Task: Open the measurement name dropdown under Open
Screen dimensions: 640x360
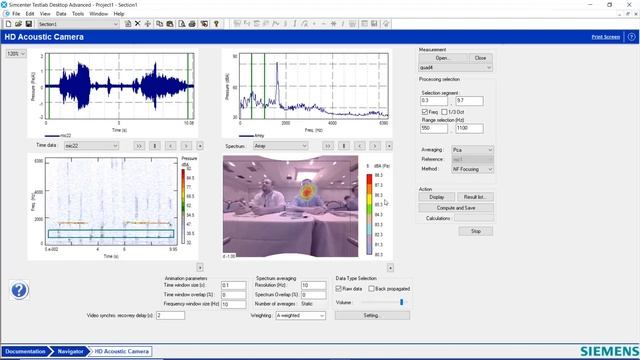Action: (456, 68)
